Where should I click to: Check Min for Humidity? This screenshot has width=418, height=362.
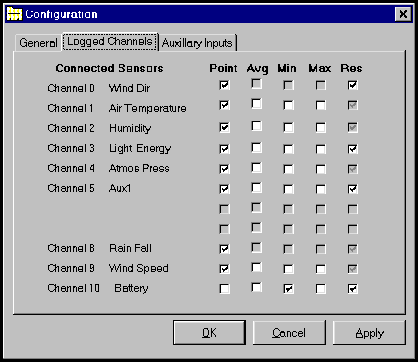289,127
